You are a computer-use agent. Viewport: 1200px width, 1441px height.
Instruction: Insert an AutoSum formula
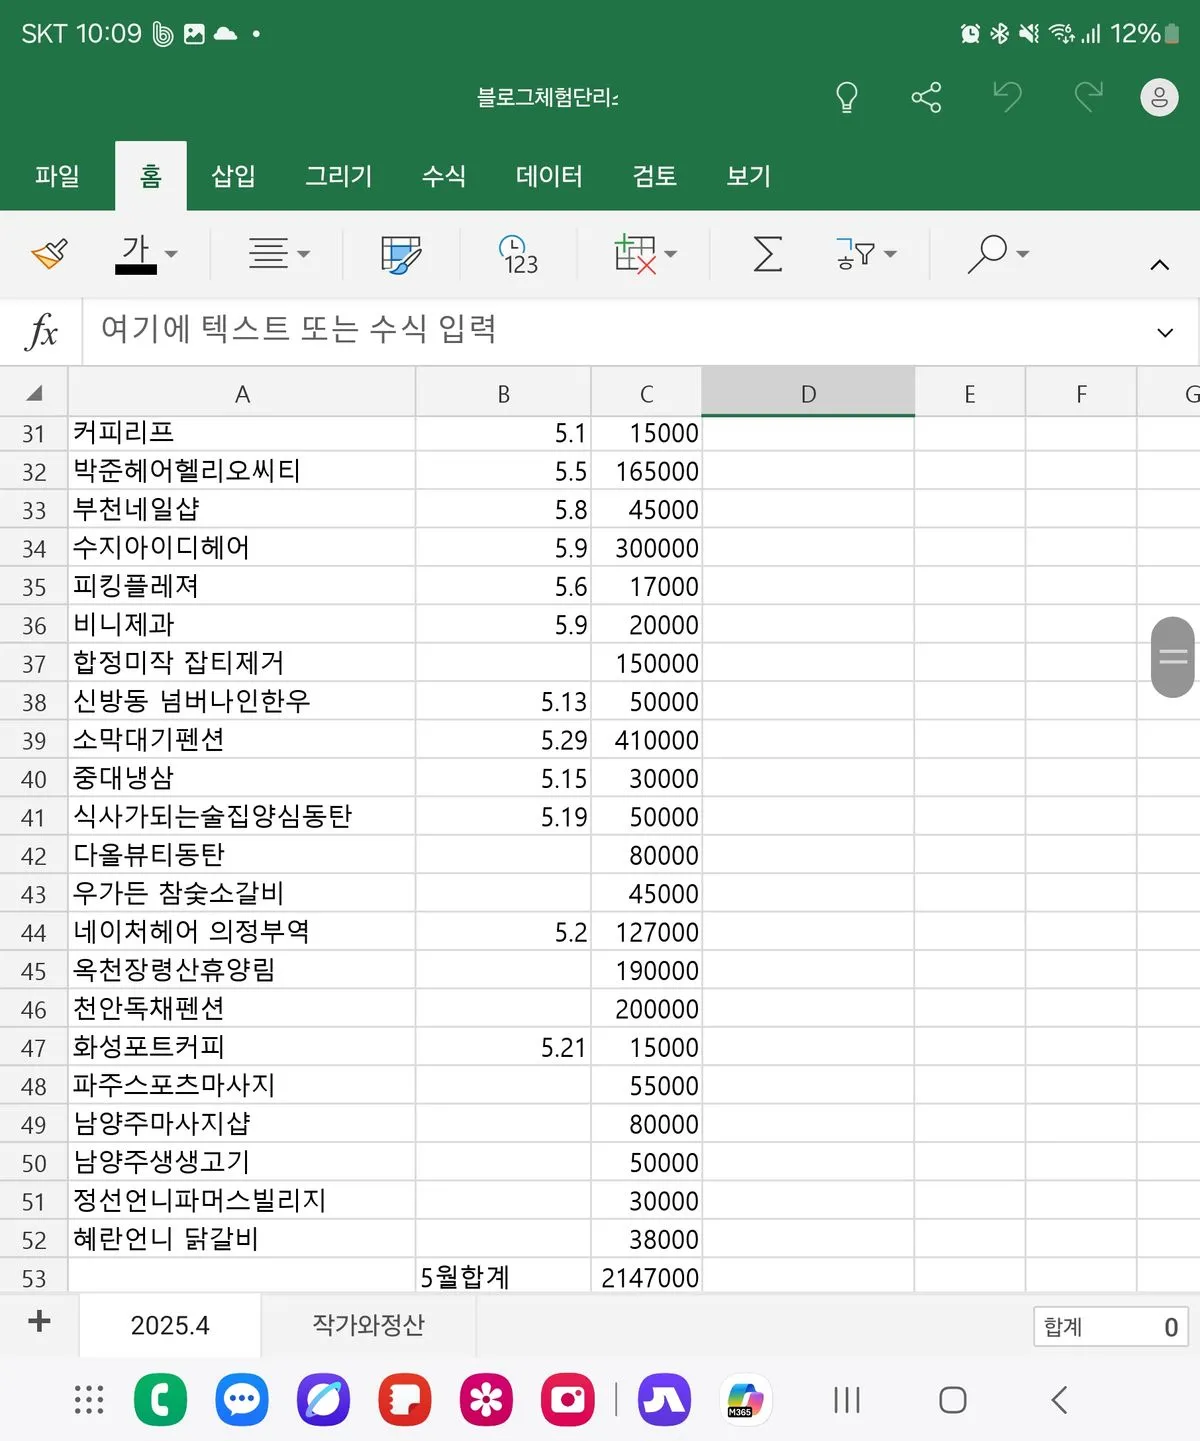[765, 254]
